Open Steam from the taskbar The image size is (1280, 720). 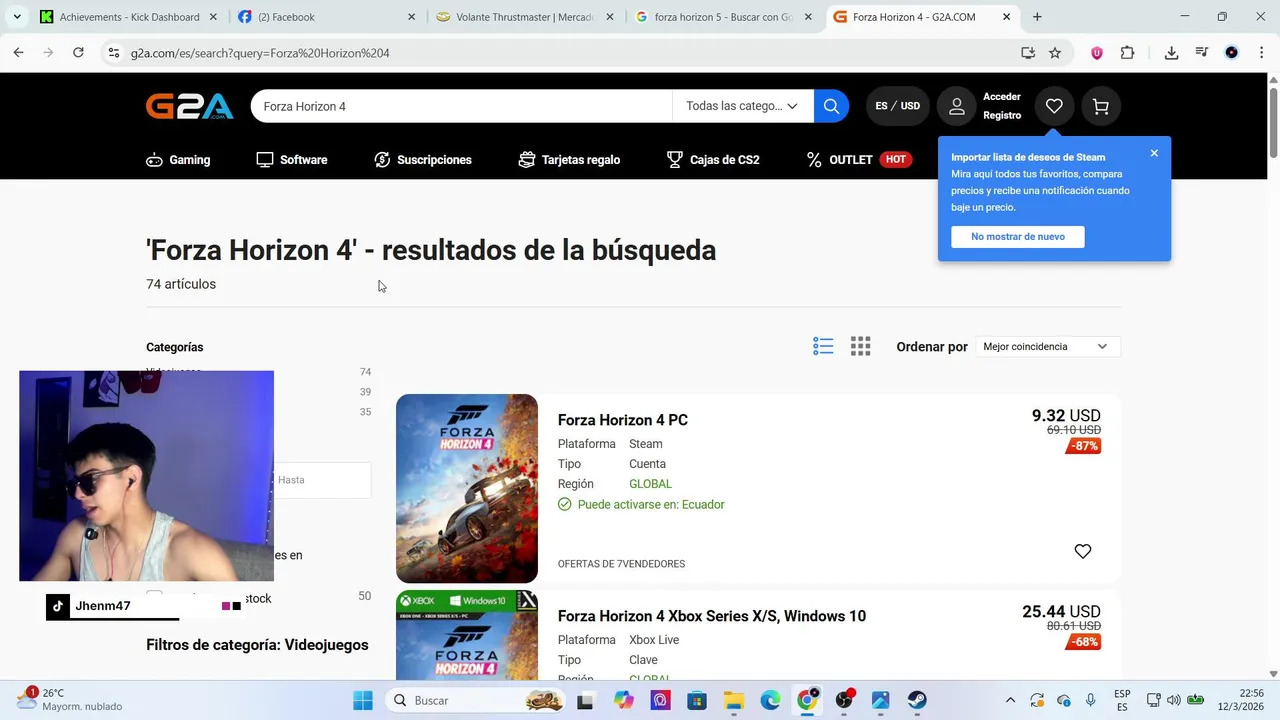(x=917, y=700)
